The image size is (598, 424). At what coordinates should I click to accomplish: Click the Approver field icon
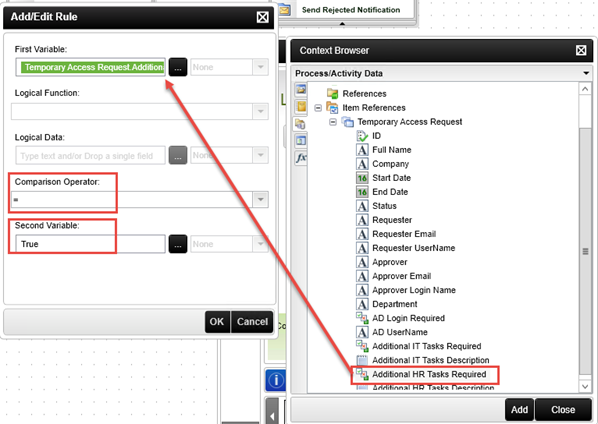362,262
